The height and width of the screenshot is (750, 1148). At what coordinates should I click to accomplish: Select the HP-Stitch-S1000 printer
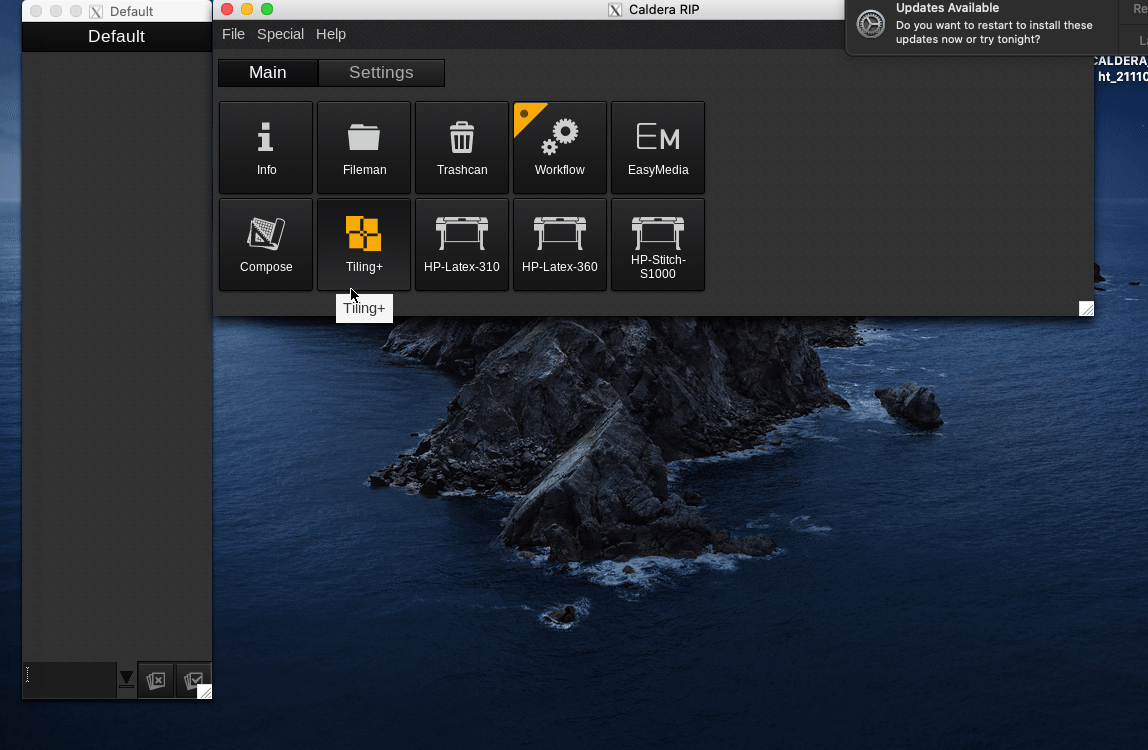point(657,244)
